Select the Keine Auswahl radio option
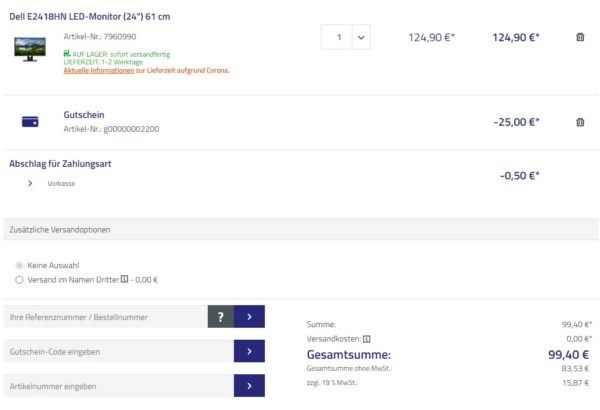This screenshot has width=600, height=410. (x=19, y=265)
